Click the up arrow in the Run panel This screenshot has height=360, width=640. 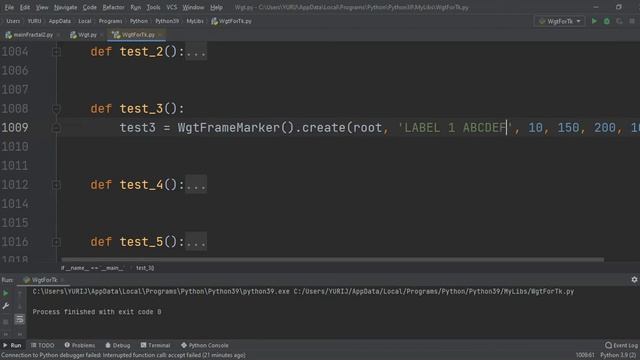pyautogui.click(x=19, y=293)
